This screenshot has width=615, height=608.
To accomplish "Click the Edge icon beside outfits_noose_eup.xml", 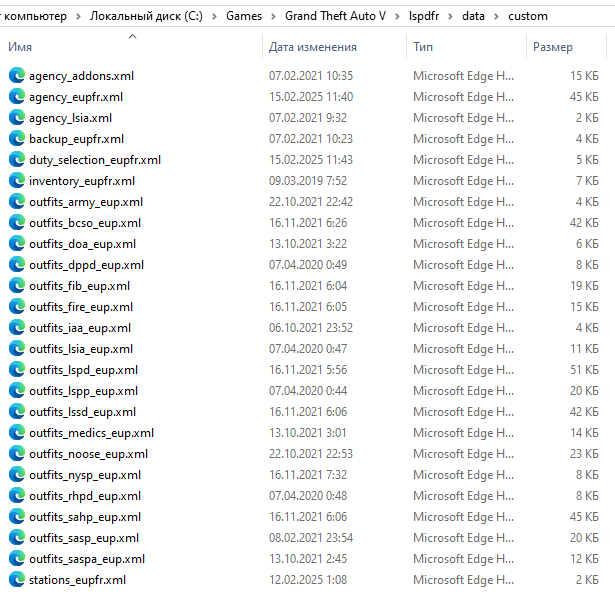I will tap(17, 454).
